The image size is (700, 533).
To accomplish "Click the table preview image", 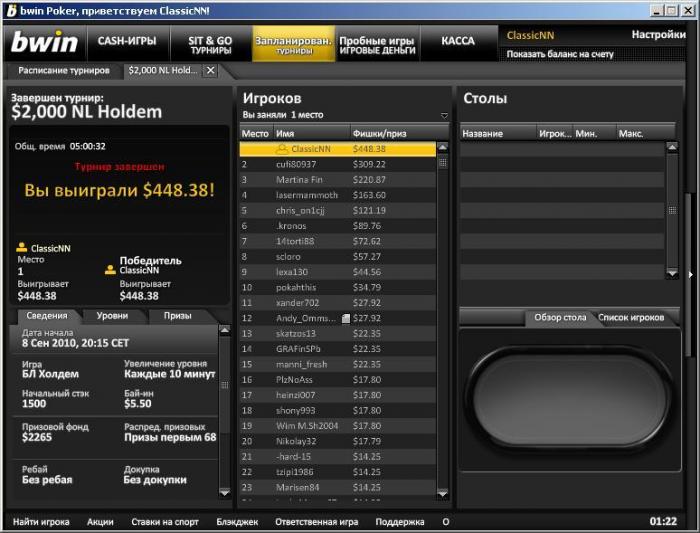I will [x=570, y=398].
